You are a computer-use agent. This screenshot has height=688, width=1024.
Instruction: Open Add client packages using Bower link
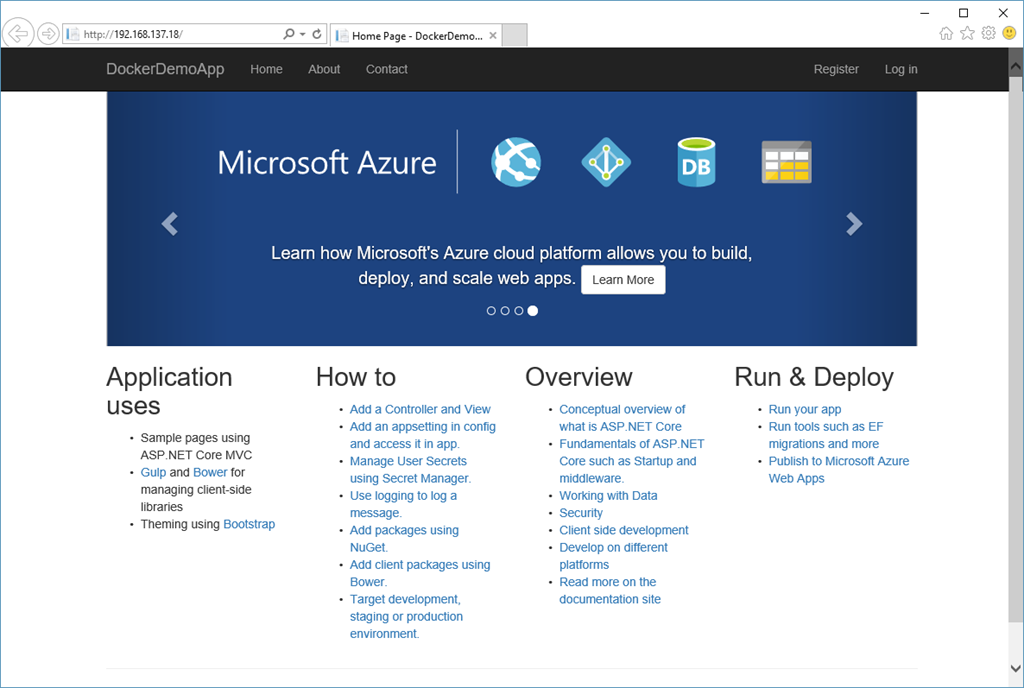pos(420,573)
